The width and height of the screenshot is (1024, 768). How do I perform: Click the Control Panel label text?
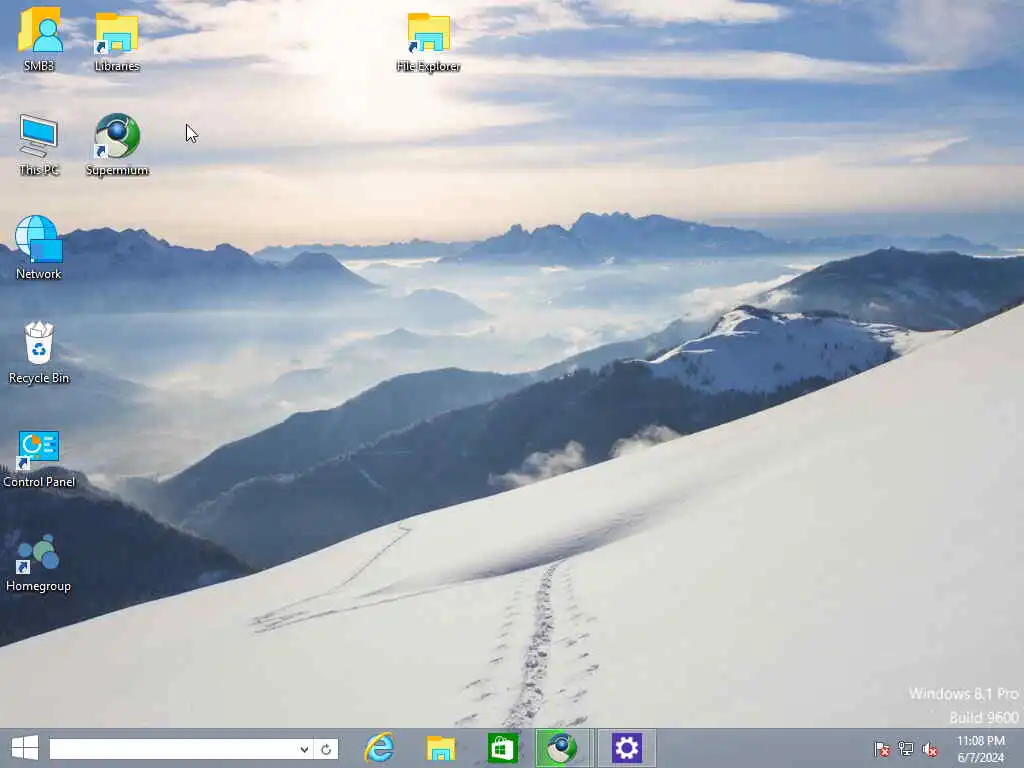pyautogui.click(x=39, y=482)
